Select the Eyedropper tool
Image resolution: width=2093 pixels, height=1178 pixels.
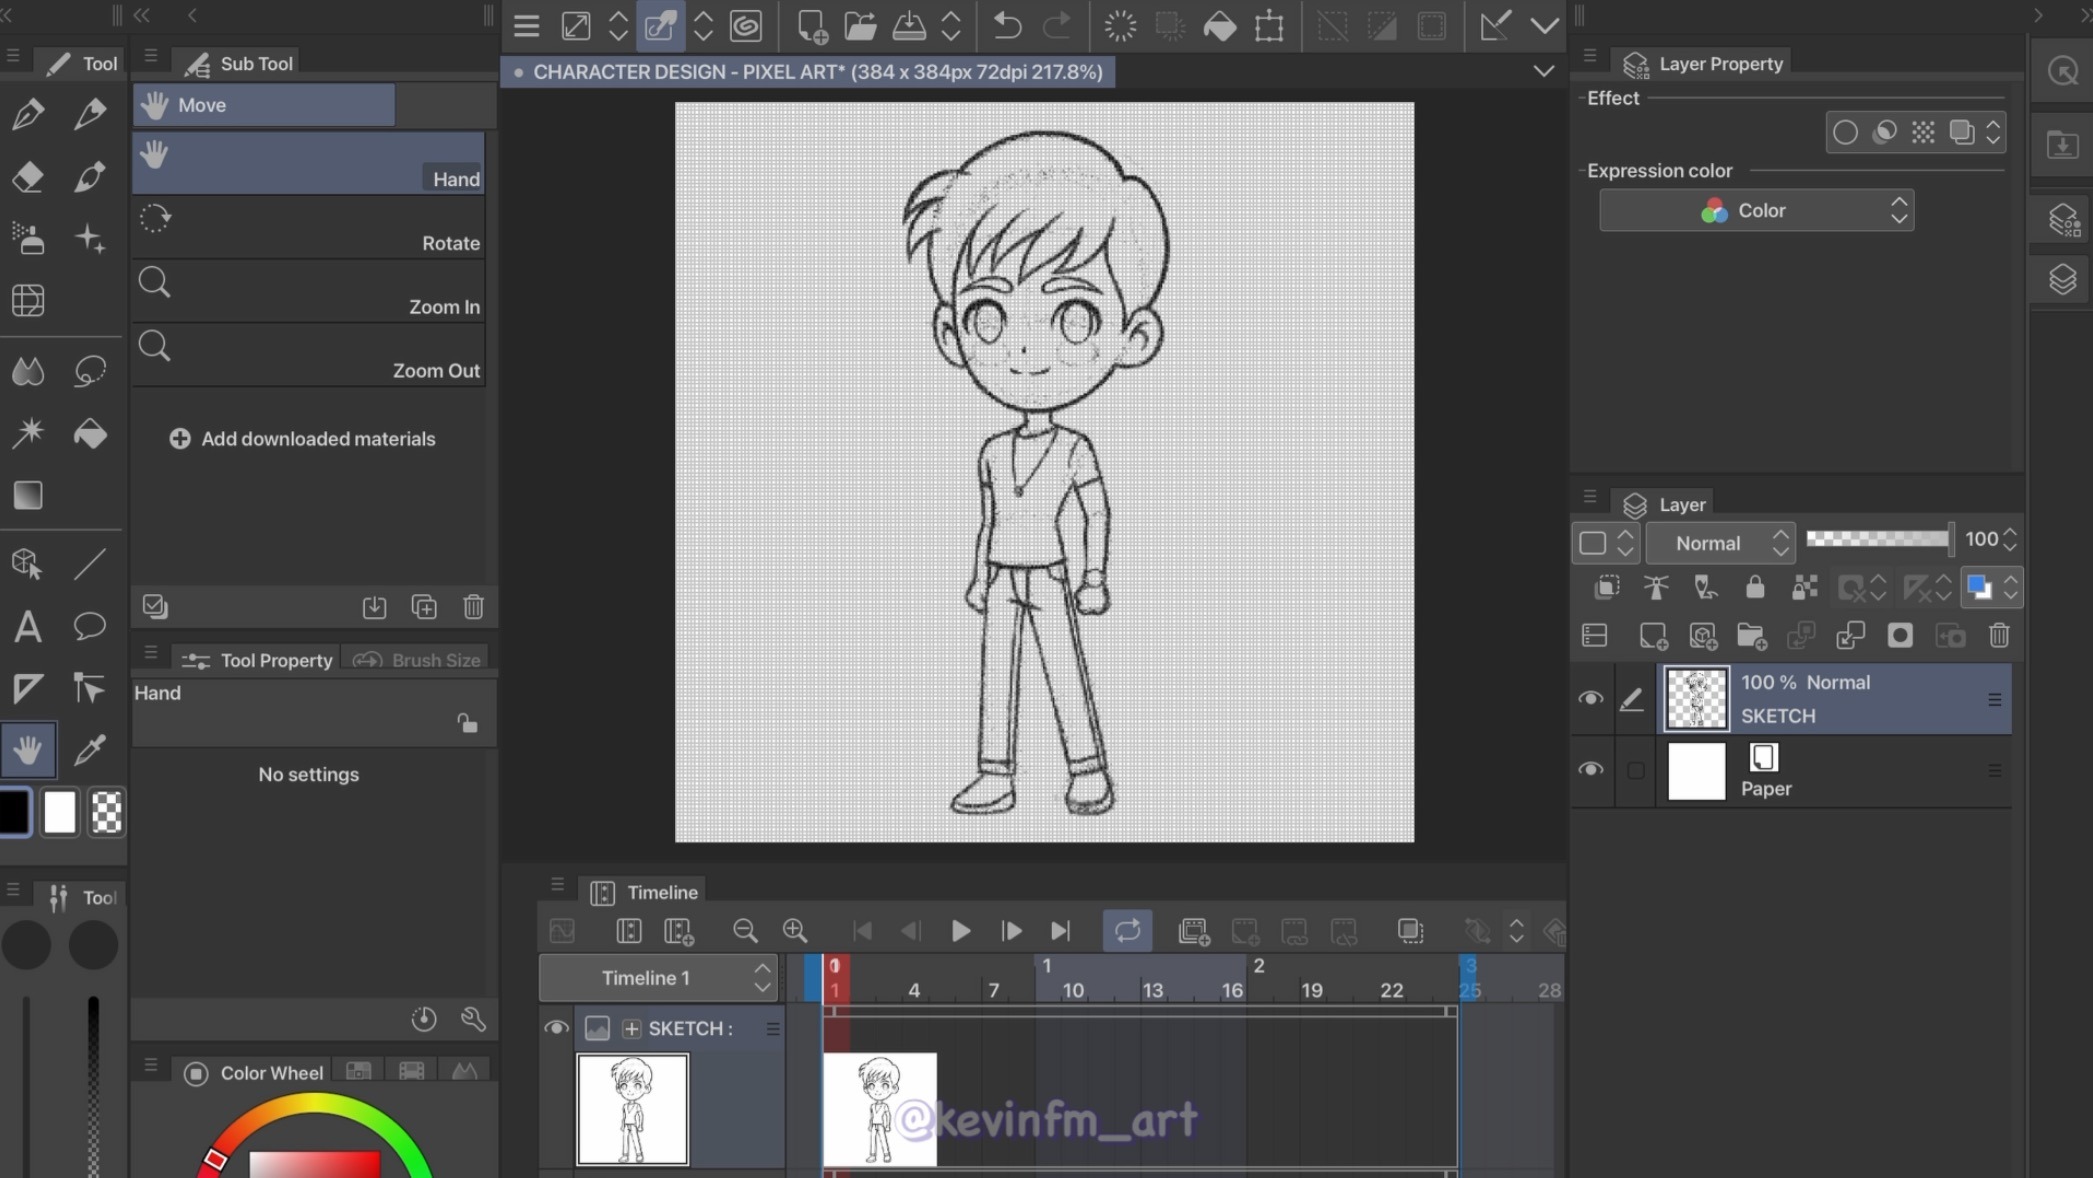click(x=90, y=749)
